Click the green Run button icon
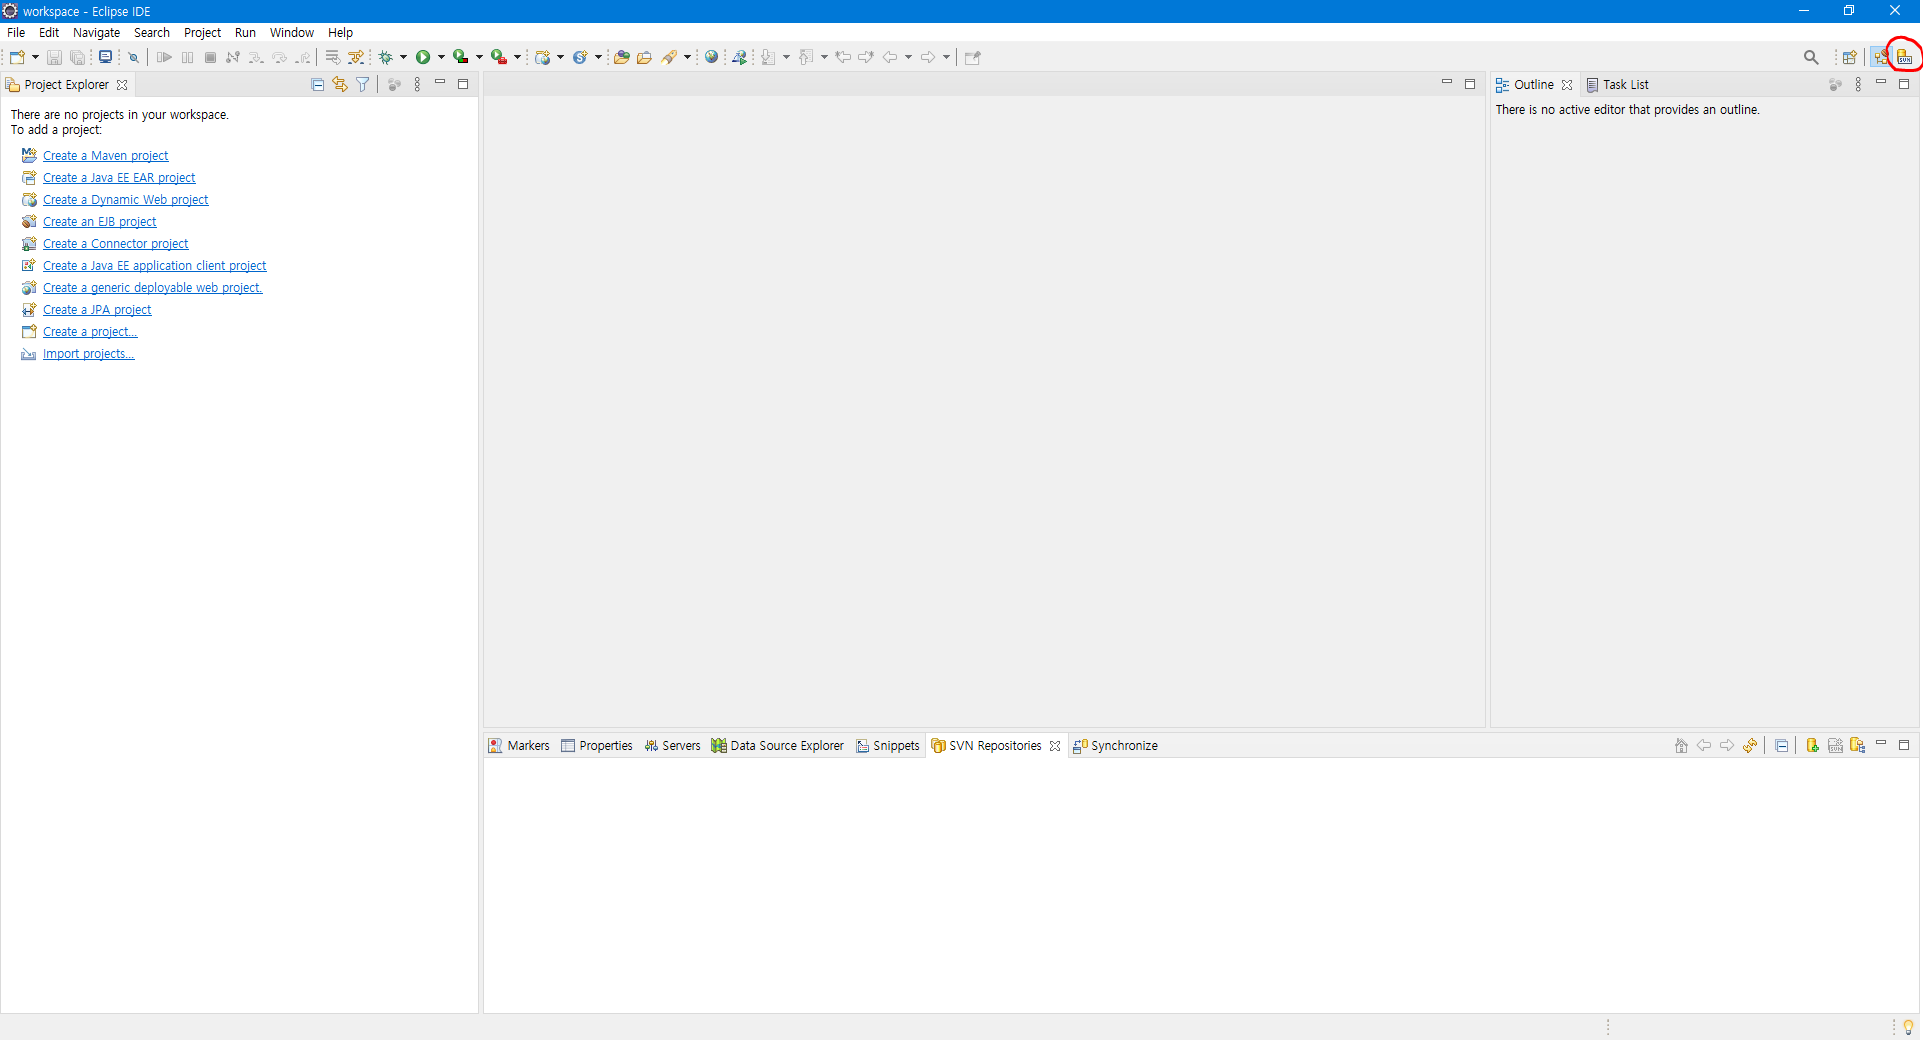 point(423,57)
